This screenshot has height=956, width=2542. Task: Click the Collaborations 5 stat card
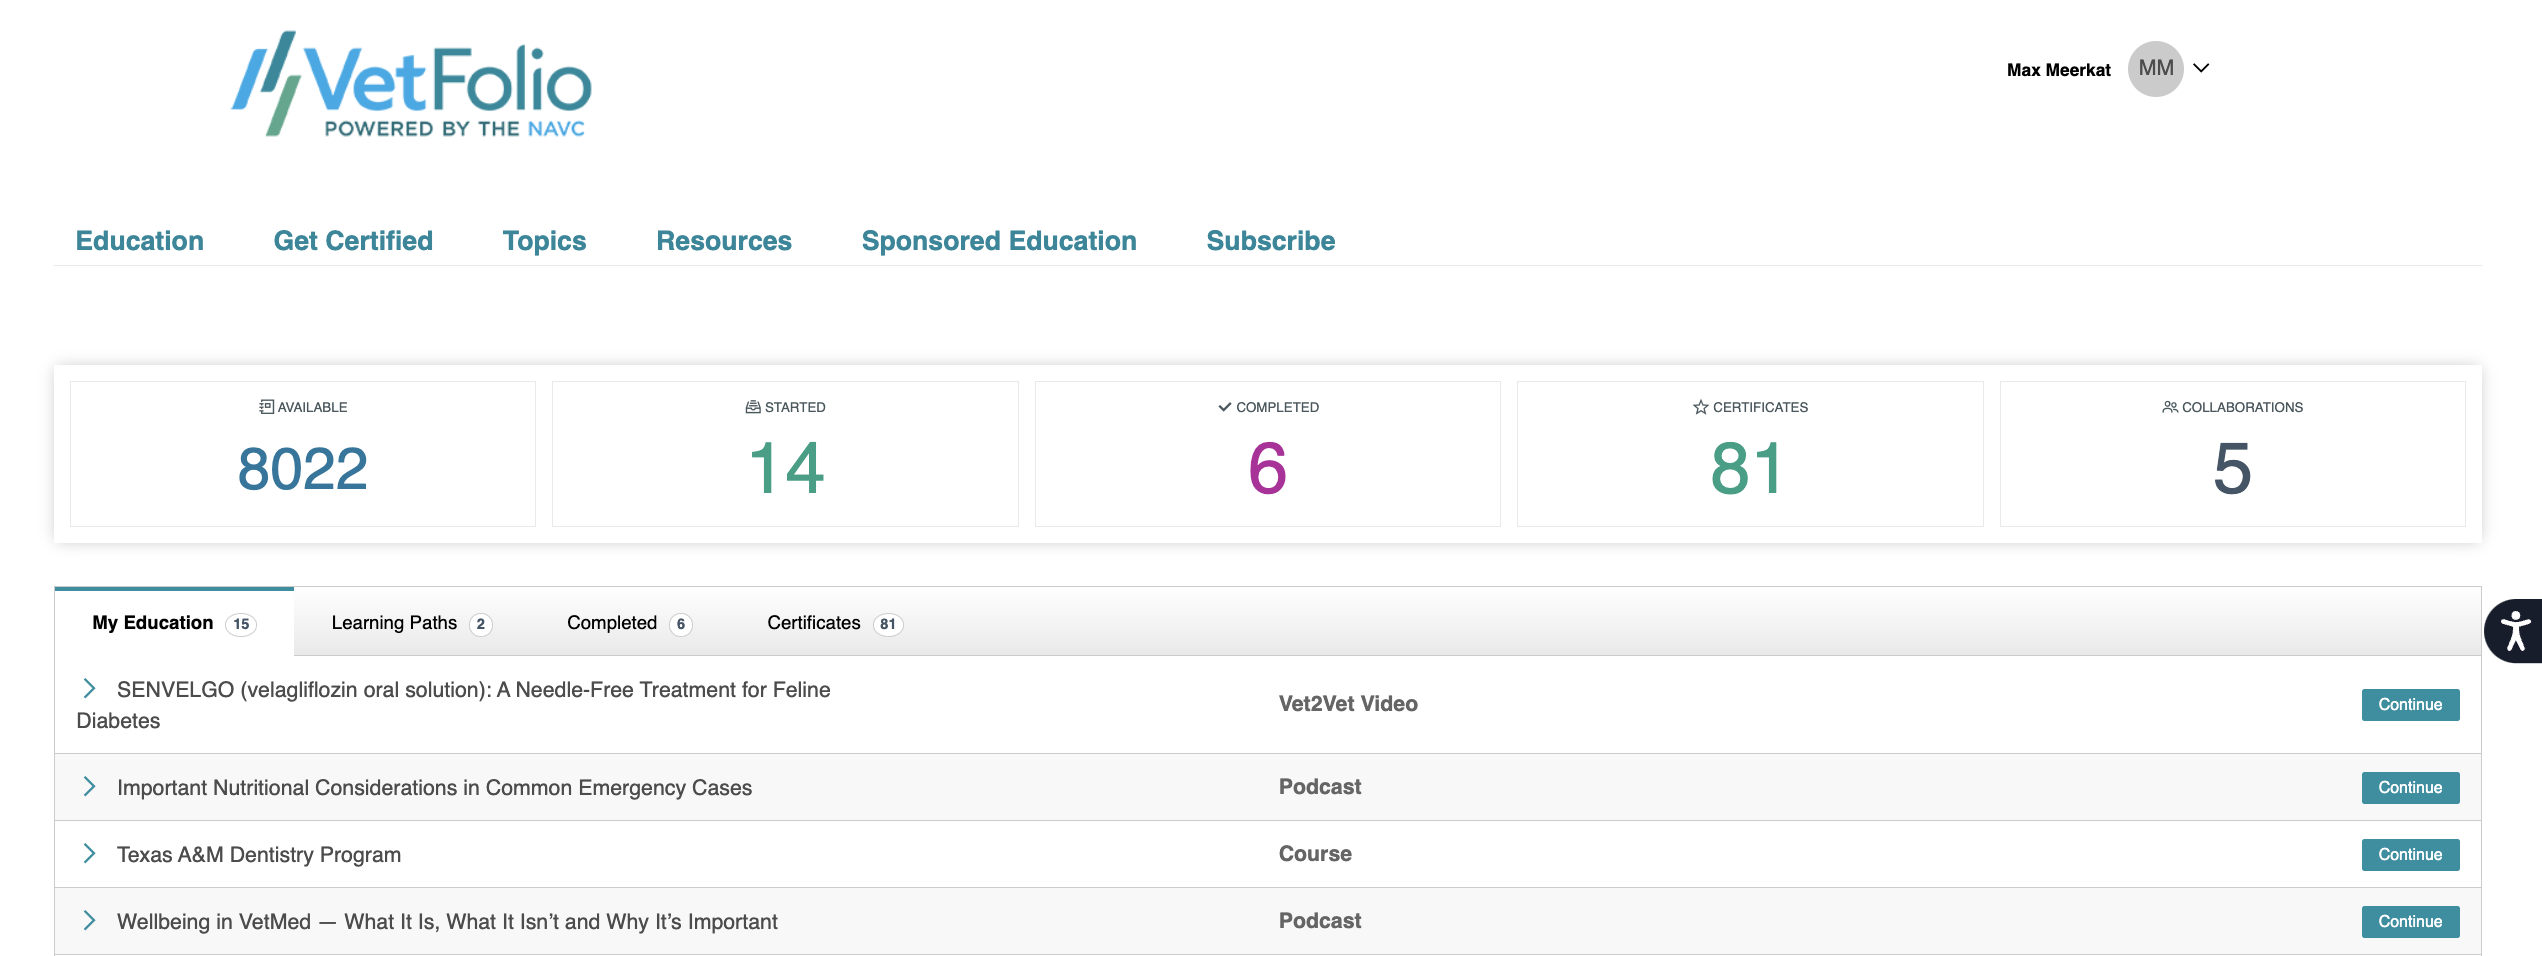[2233, 454]
